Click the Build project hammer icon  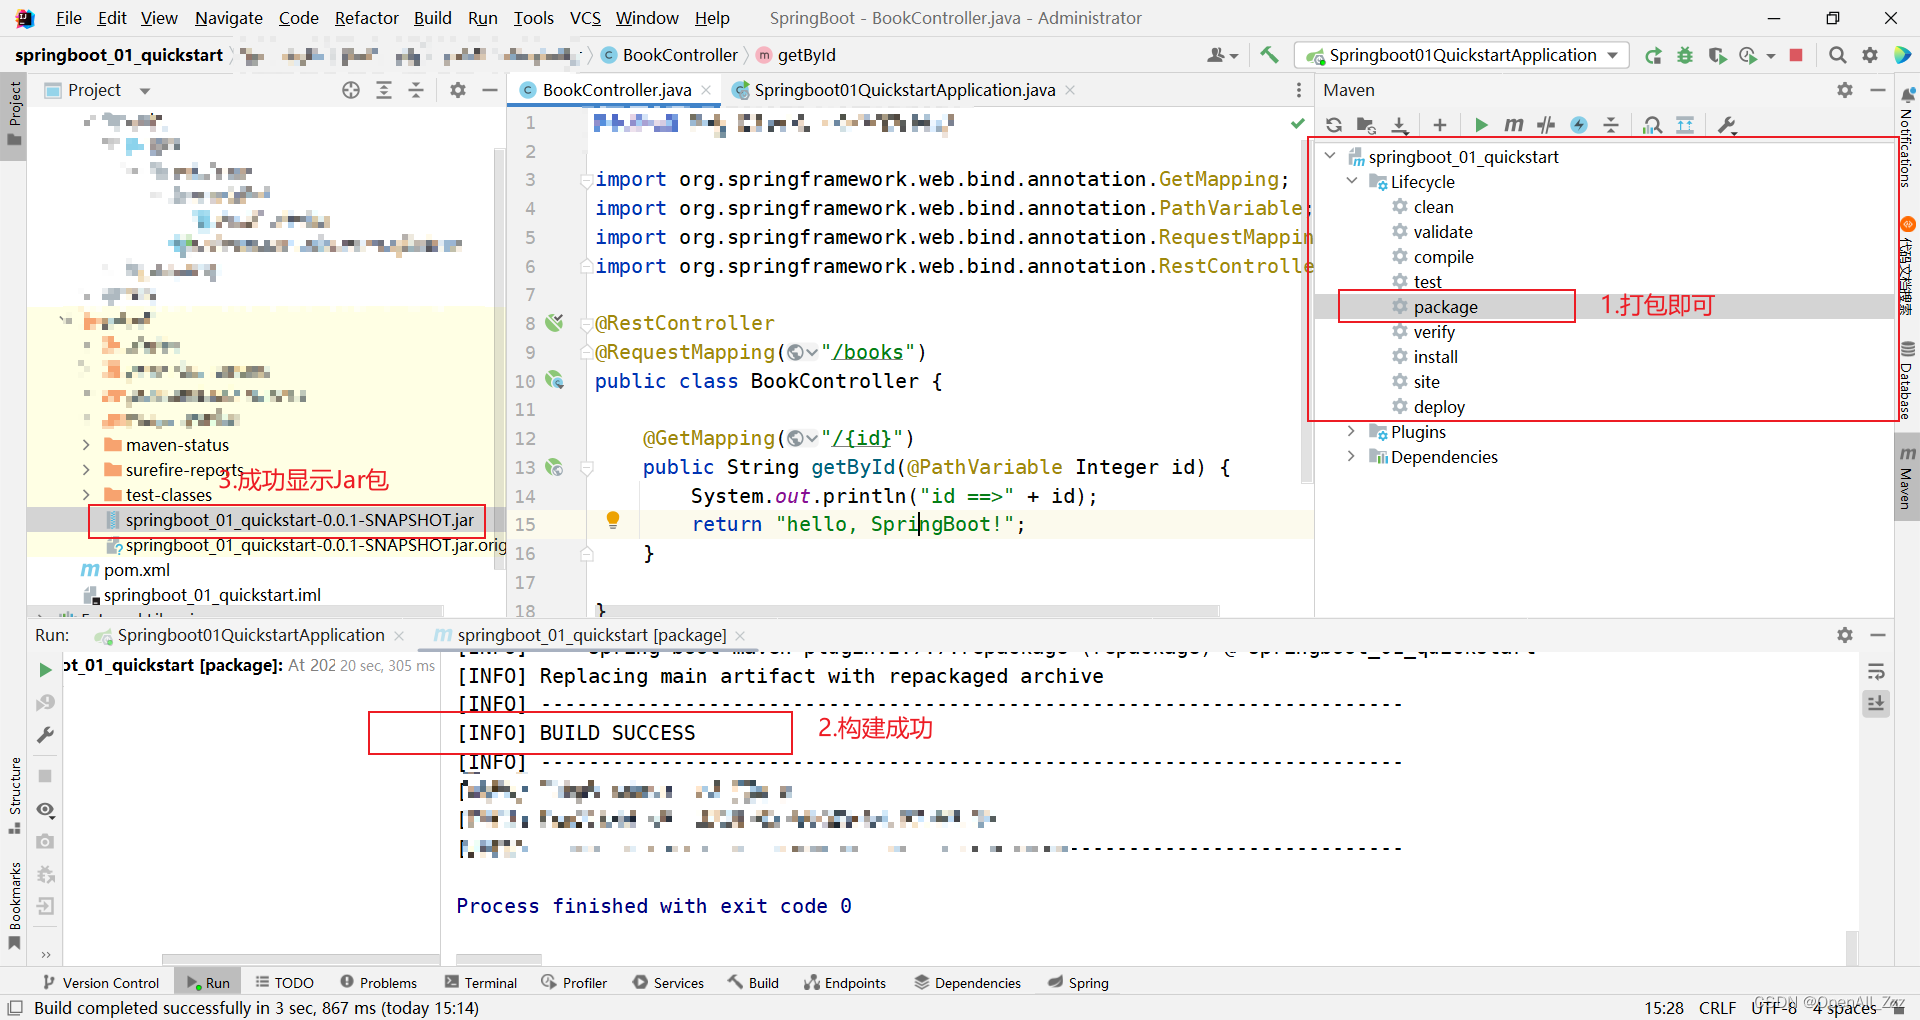[x=1269, y=55]
